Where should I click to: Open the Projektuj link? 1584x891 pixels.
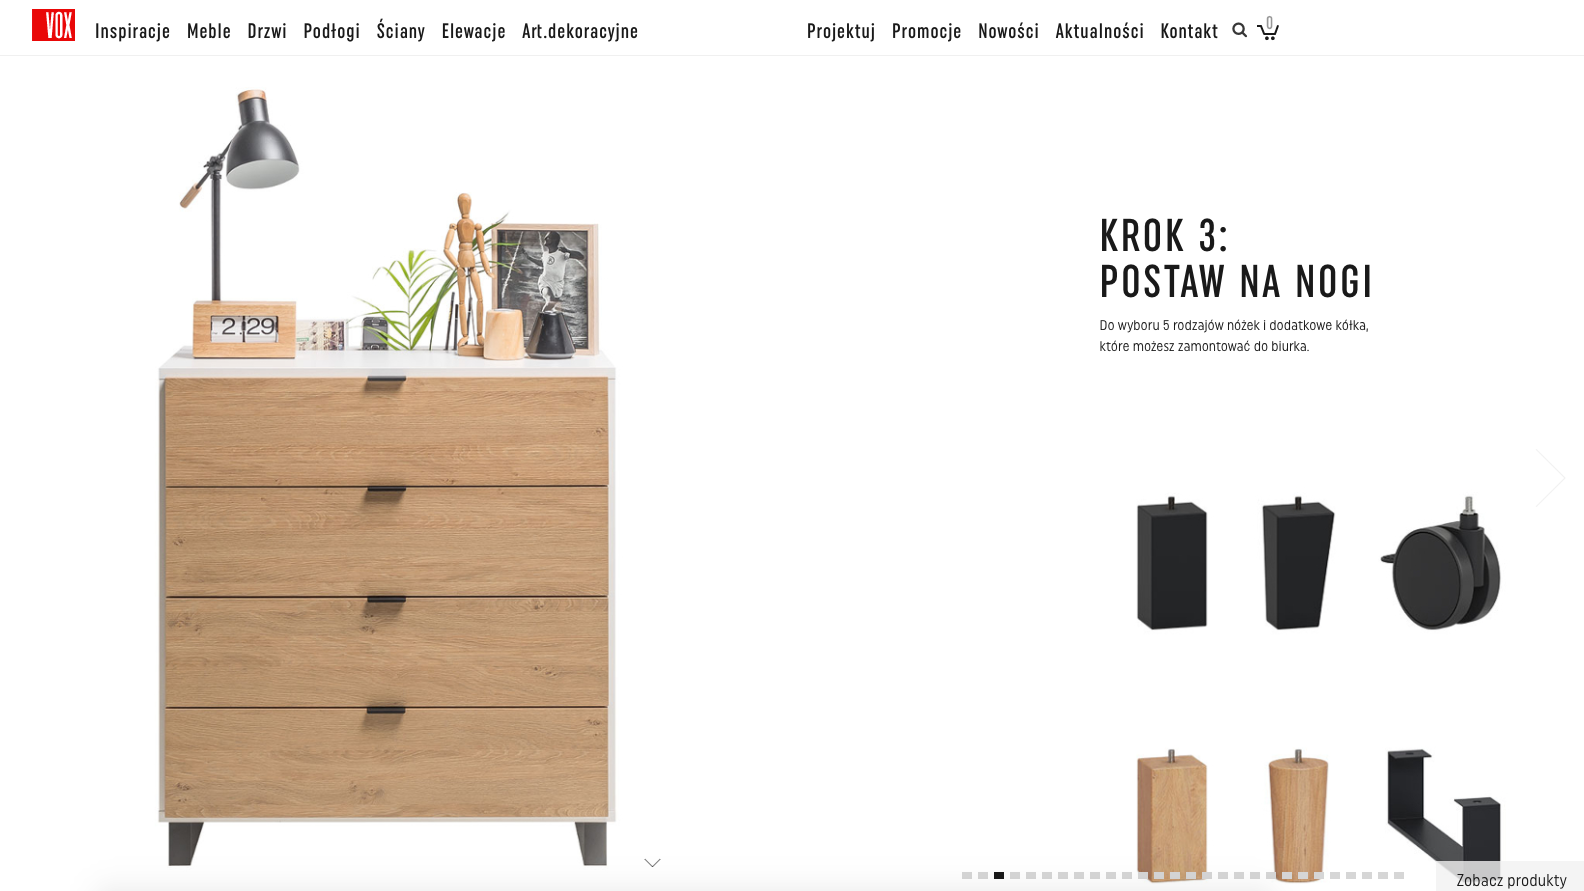tap(841, 31)
